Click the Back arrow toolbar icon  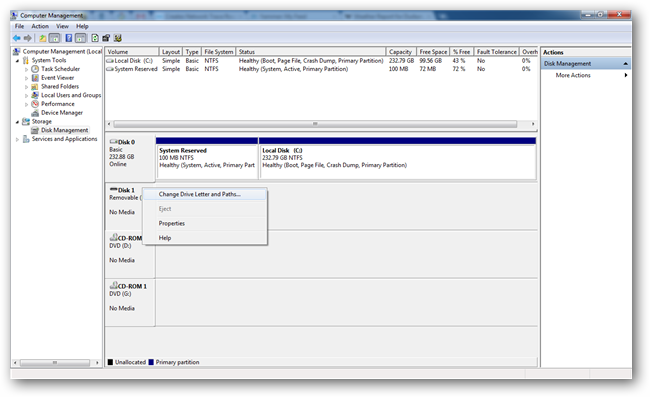(17, 38)
